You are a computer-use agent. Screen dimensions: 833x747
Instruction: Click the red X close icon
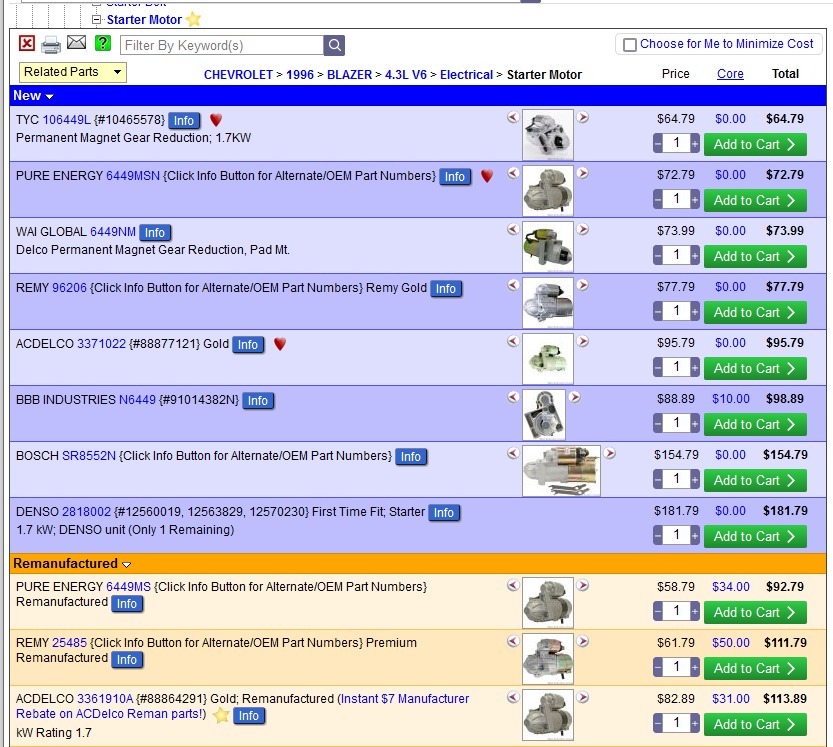[x=27, y=44]
